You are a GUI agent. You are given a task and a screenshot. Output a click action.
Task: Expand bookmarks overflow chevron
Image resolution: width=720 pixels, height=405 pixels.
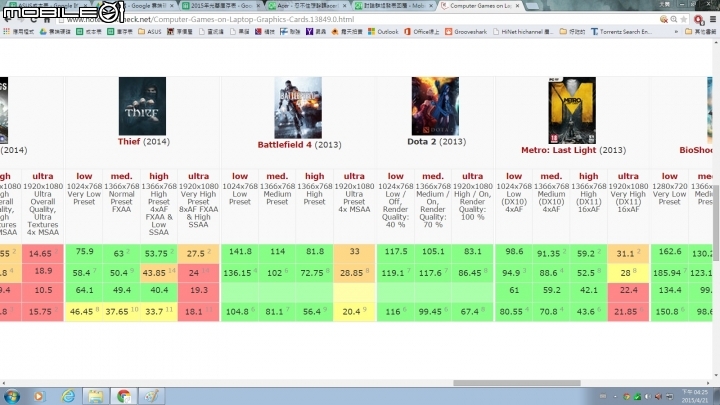pos(676,32)
